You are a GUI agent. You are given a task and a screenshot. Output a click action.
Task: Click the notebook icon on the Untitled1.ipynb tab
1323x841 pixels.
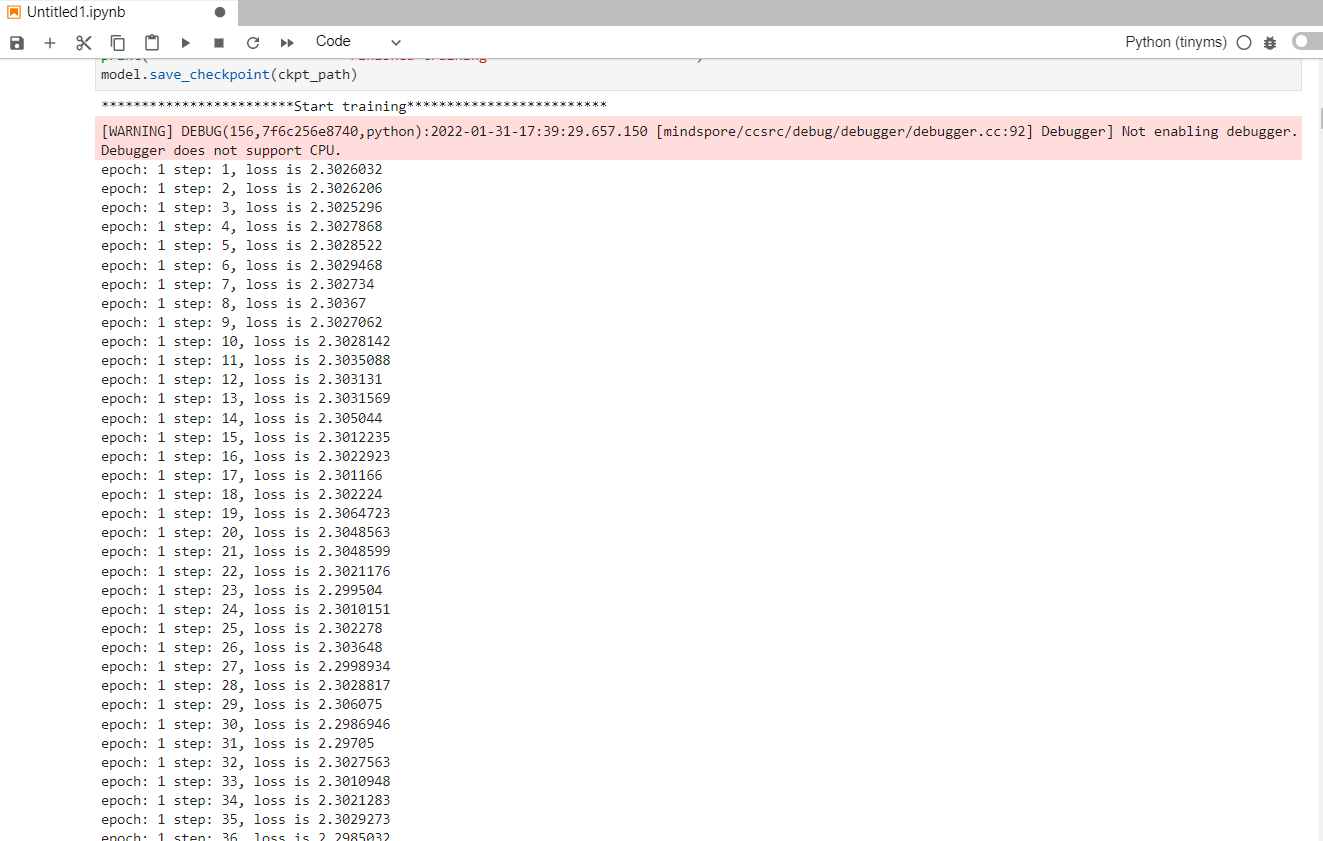pyautogui.click(x=14, y=13)
